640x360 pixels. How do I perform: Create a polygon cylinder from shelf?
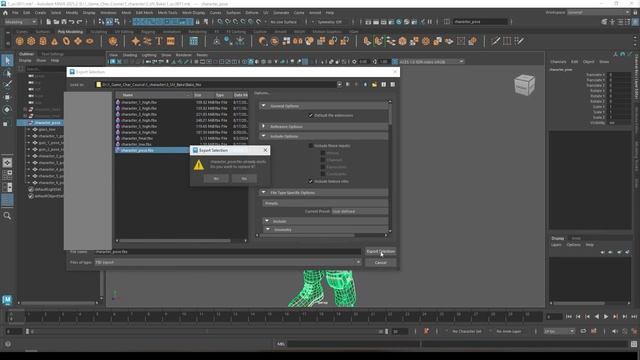tap(43, 41)
